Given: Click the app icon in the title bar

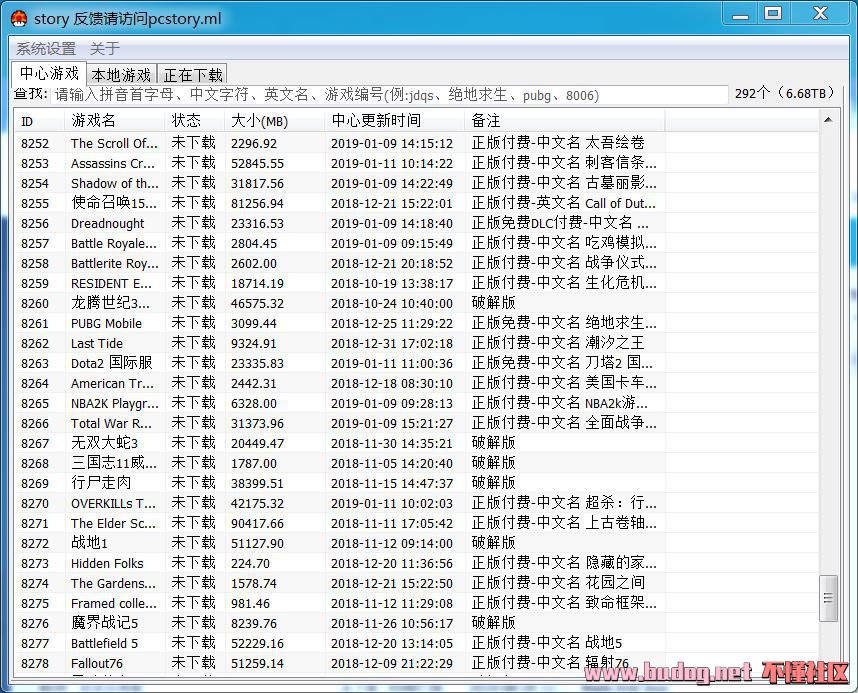Looking at the screenshot, I should coord(19,19).
